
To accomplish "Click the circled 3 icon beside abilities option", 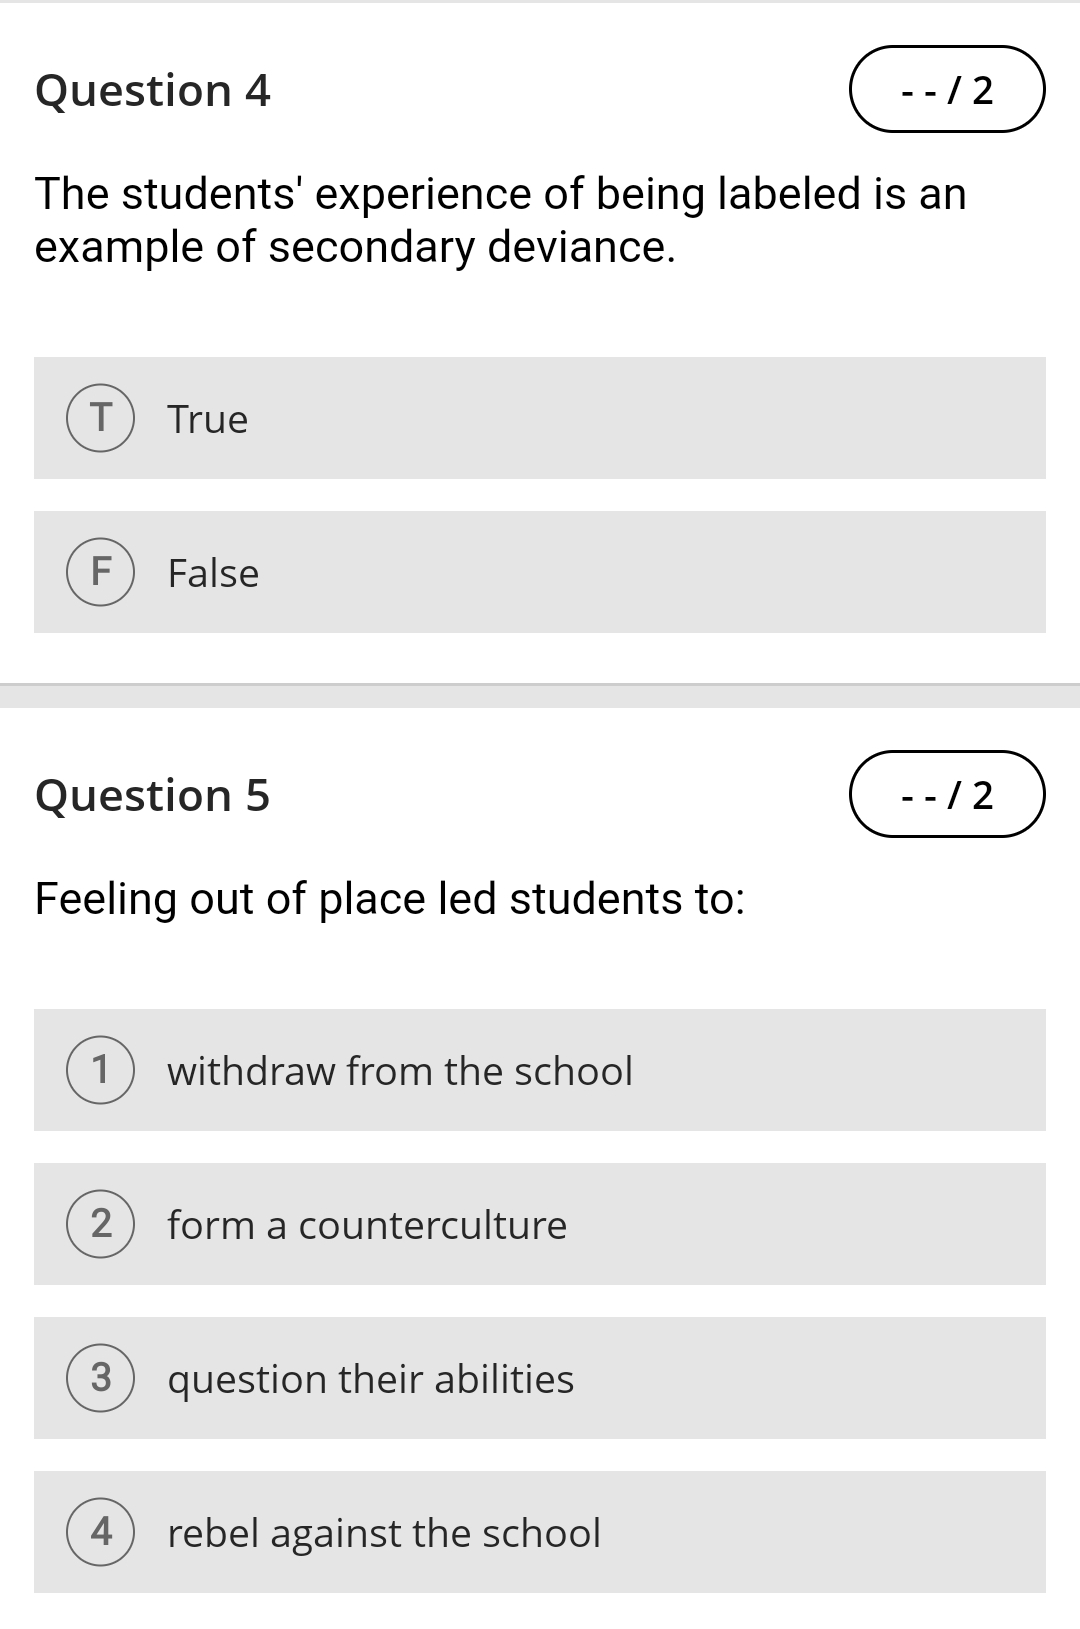I will point(99,1379).
